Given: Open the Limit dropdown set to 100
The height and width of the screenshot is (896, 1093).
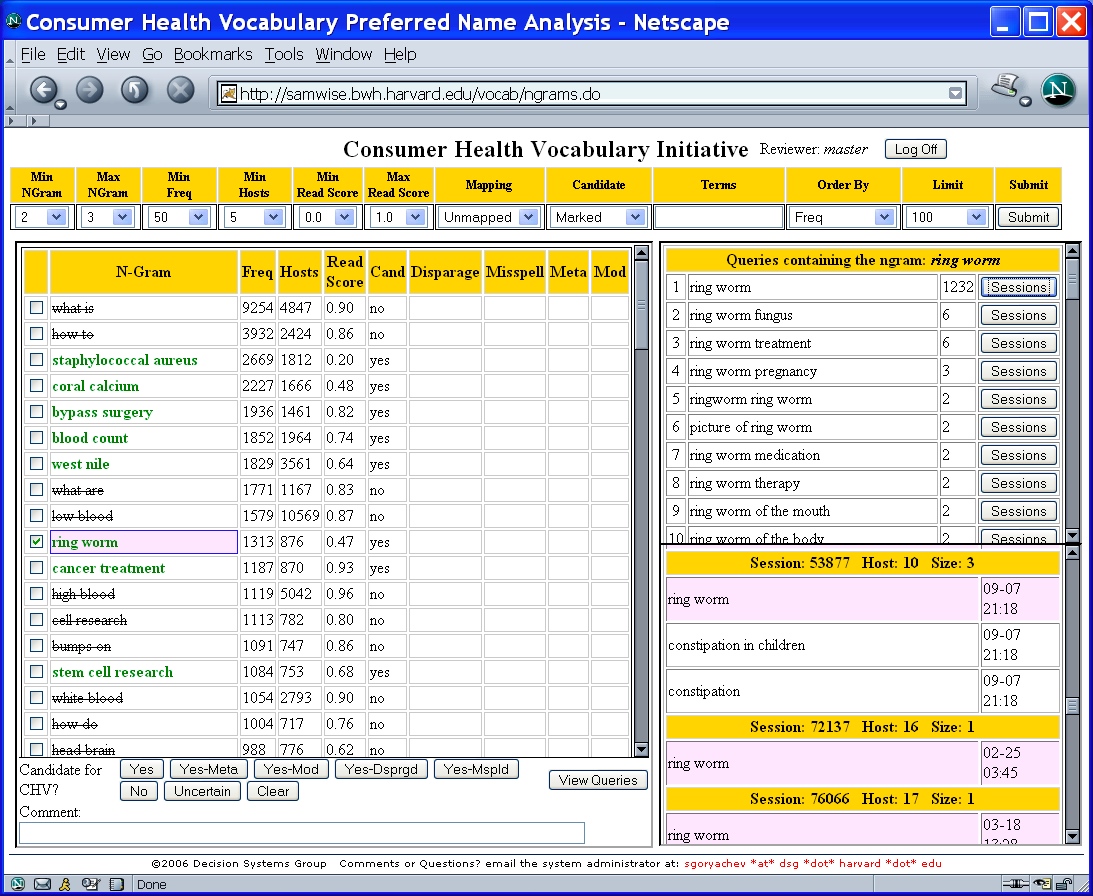Looking at the screenshot, I should click(946, 217).
